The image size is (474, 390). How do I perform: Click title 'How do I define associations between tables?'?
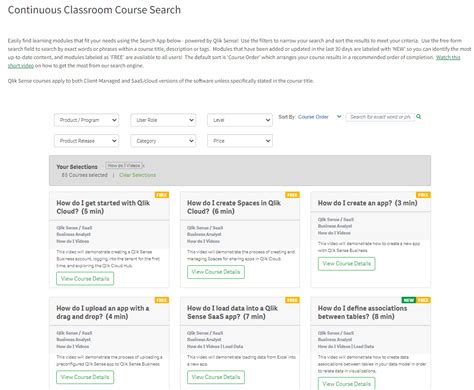(x=362, y=312)
